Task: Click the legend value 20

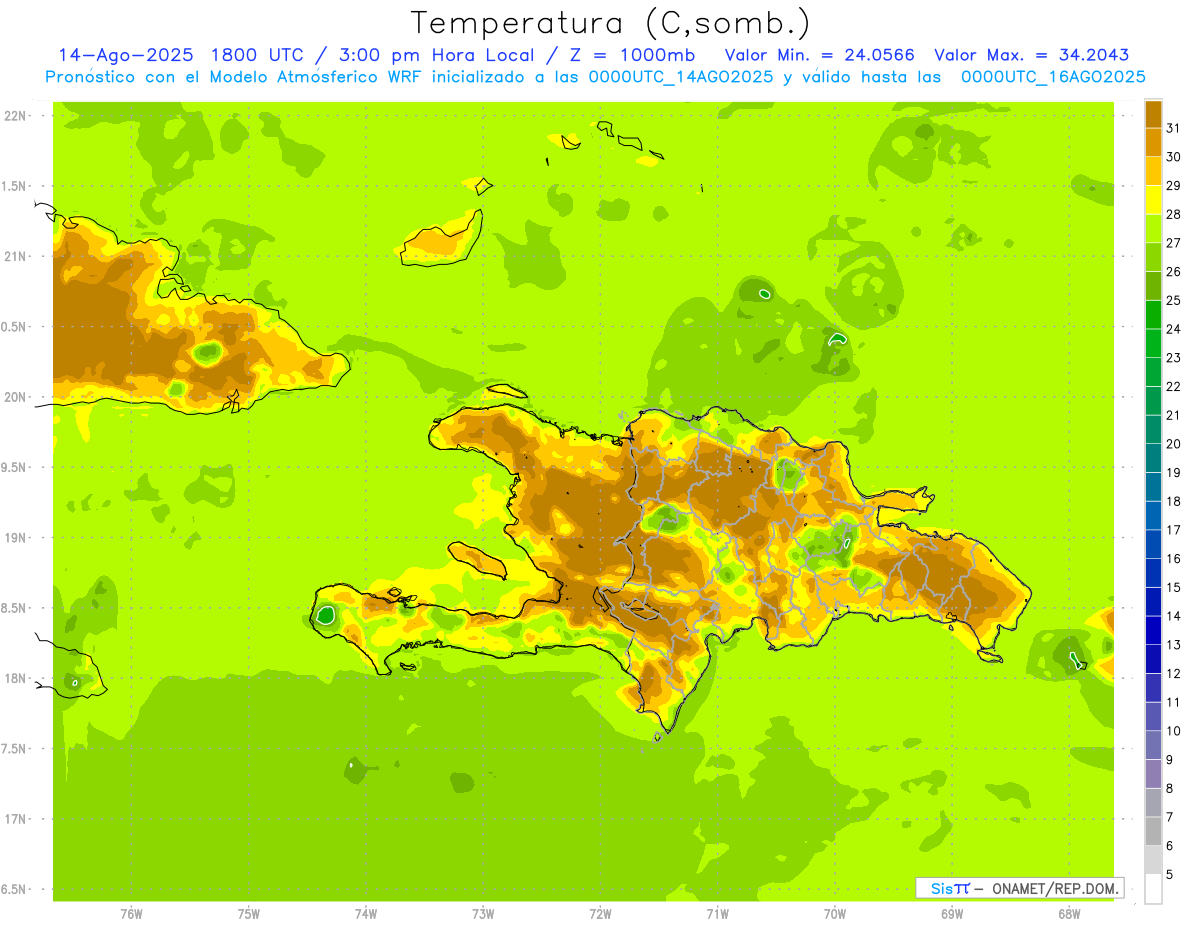Action: tap(1173, 444)
